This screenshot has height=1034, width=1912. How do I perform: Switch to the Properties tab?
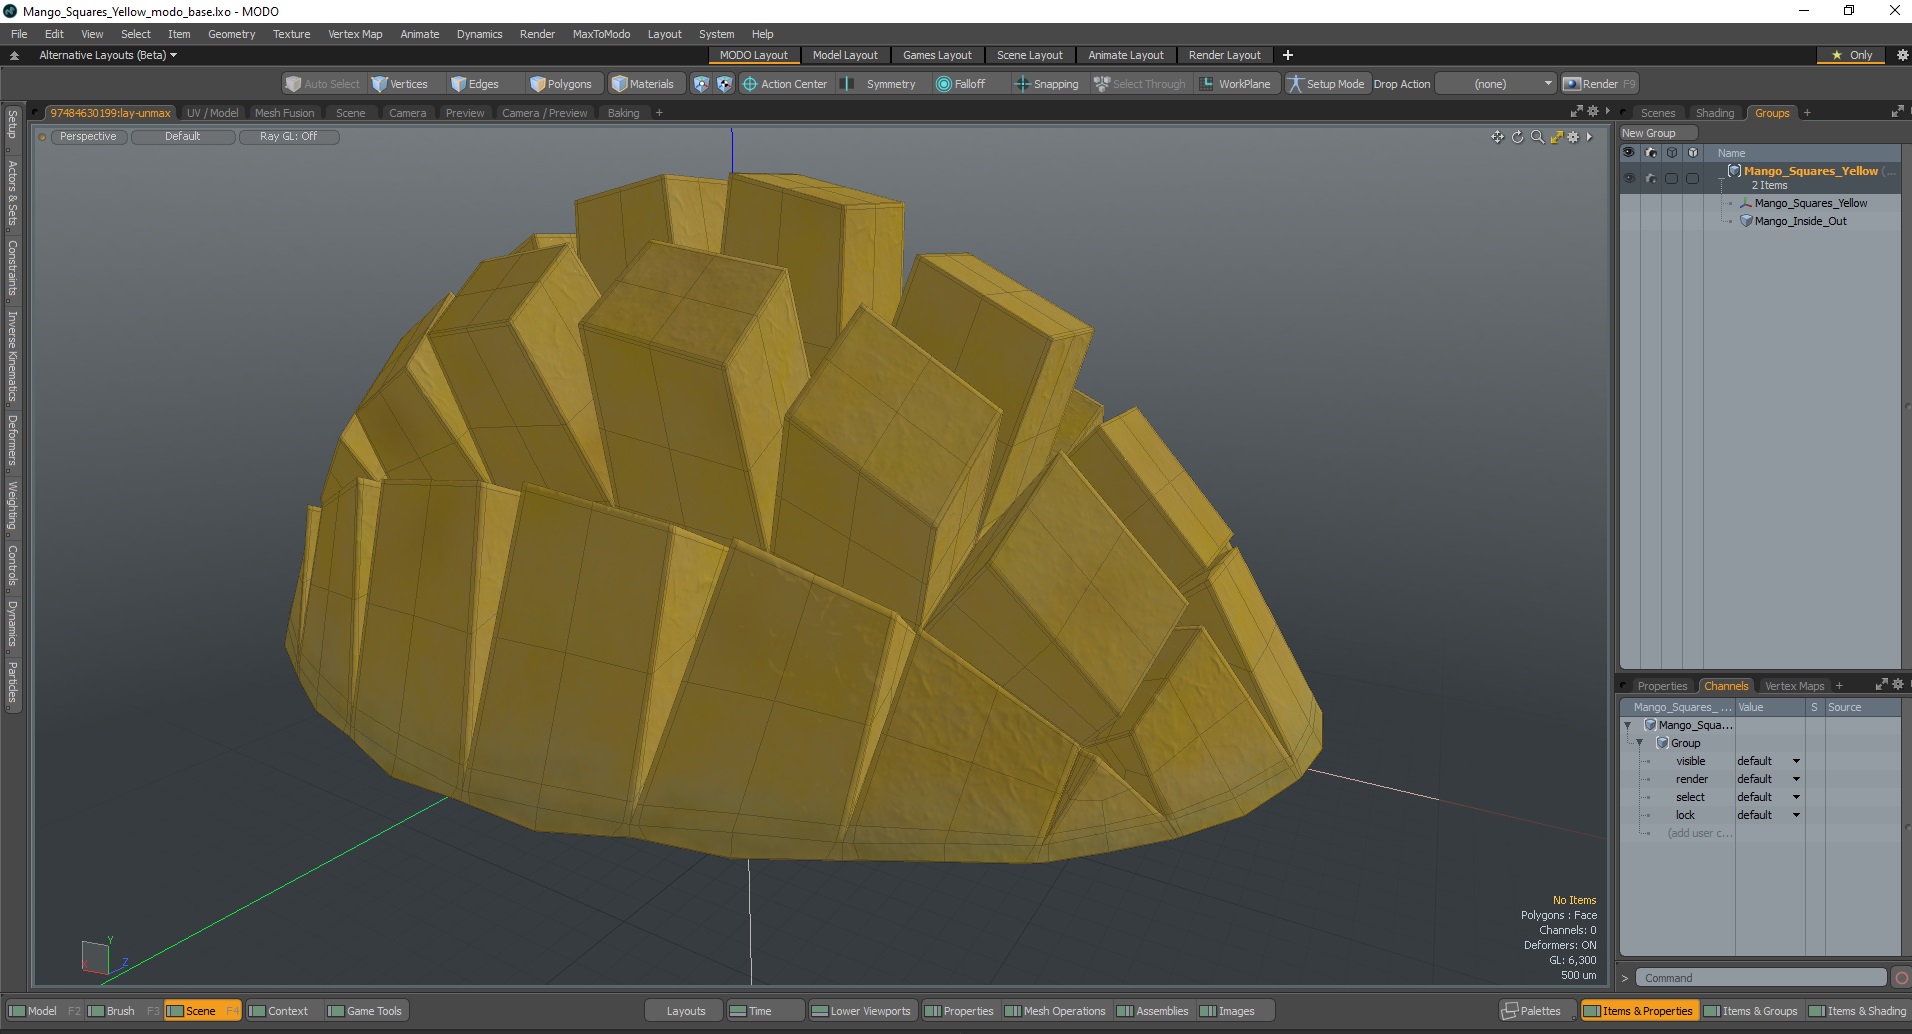click(x=1661, y=686)
